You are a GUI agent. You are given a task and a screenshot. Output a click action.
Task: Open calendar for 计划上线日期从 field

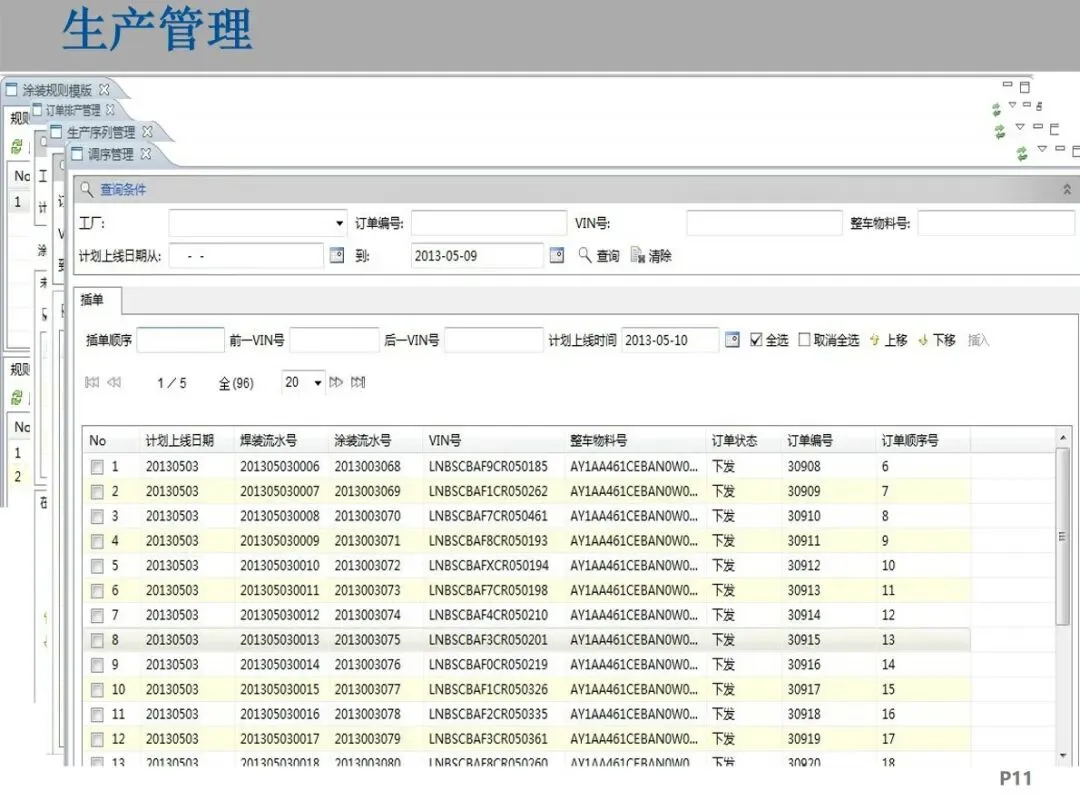pos(337,256)
